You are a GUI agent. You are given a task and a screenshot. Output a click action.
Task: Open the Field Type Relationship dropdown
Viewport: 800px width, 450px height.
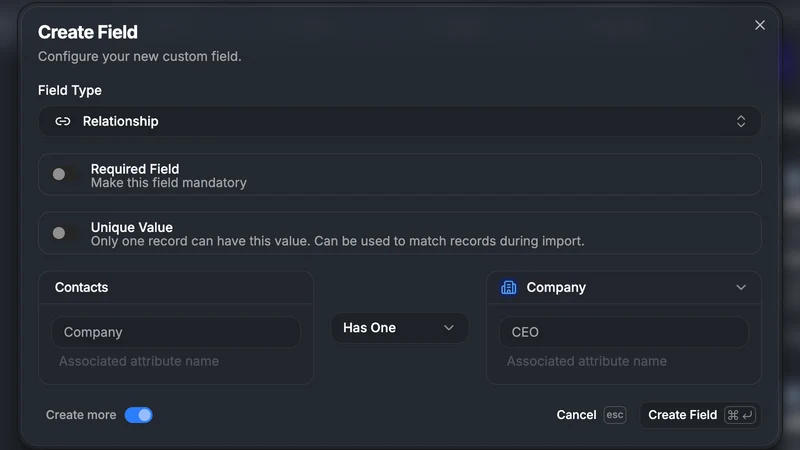click(399, 121)
